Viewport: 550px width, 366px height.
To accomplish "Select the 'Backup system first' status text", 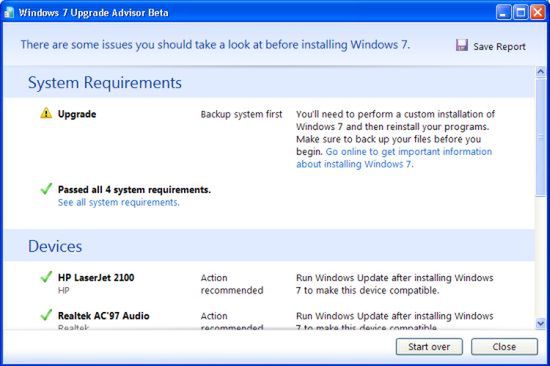I will coord(241,114).
